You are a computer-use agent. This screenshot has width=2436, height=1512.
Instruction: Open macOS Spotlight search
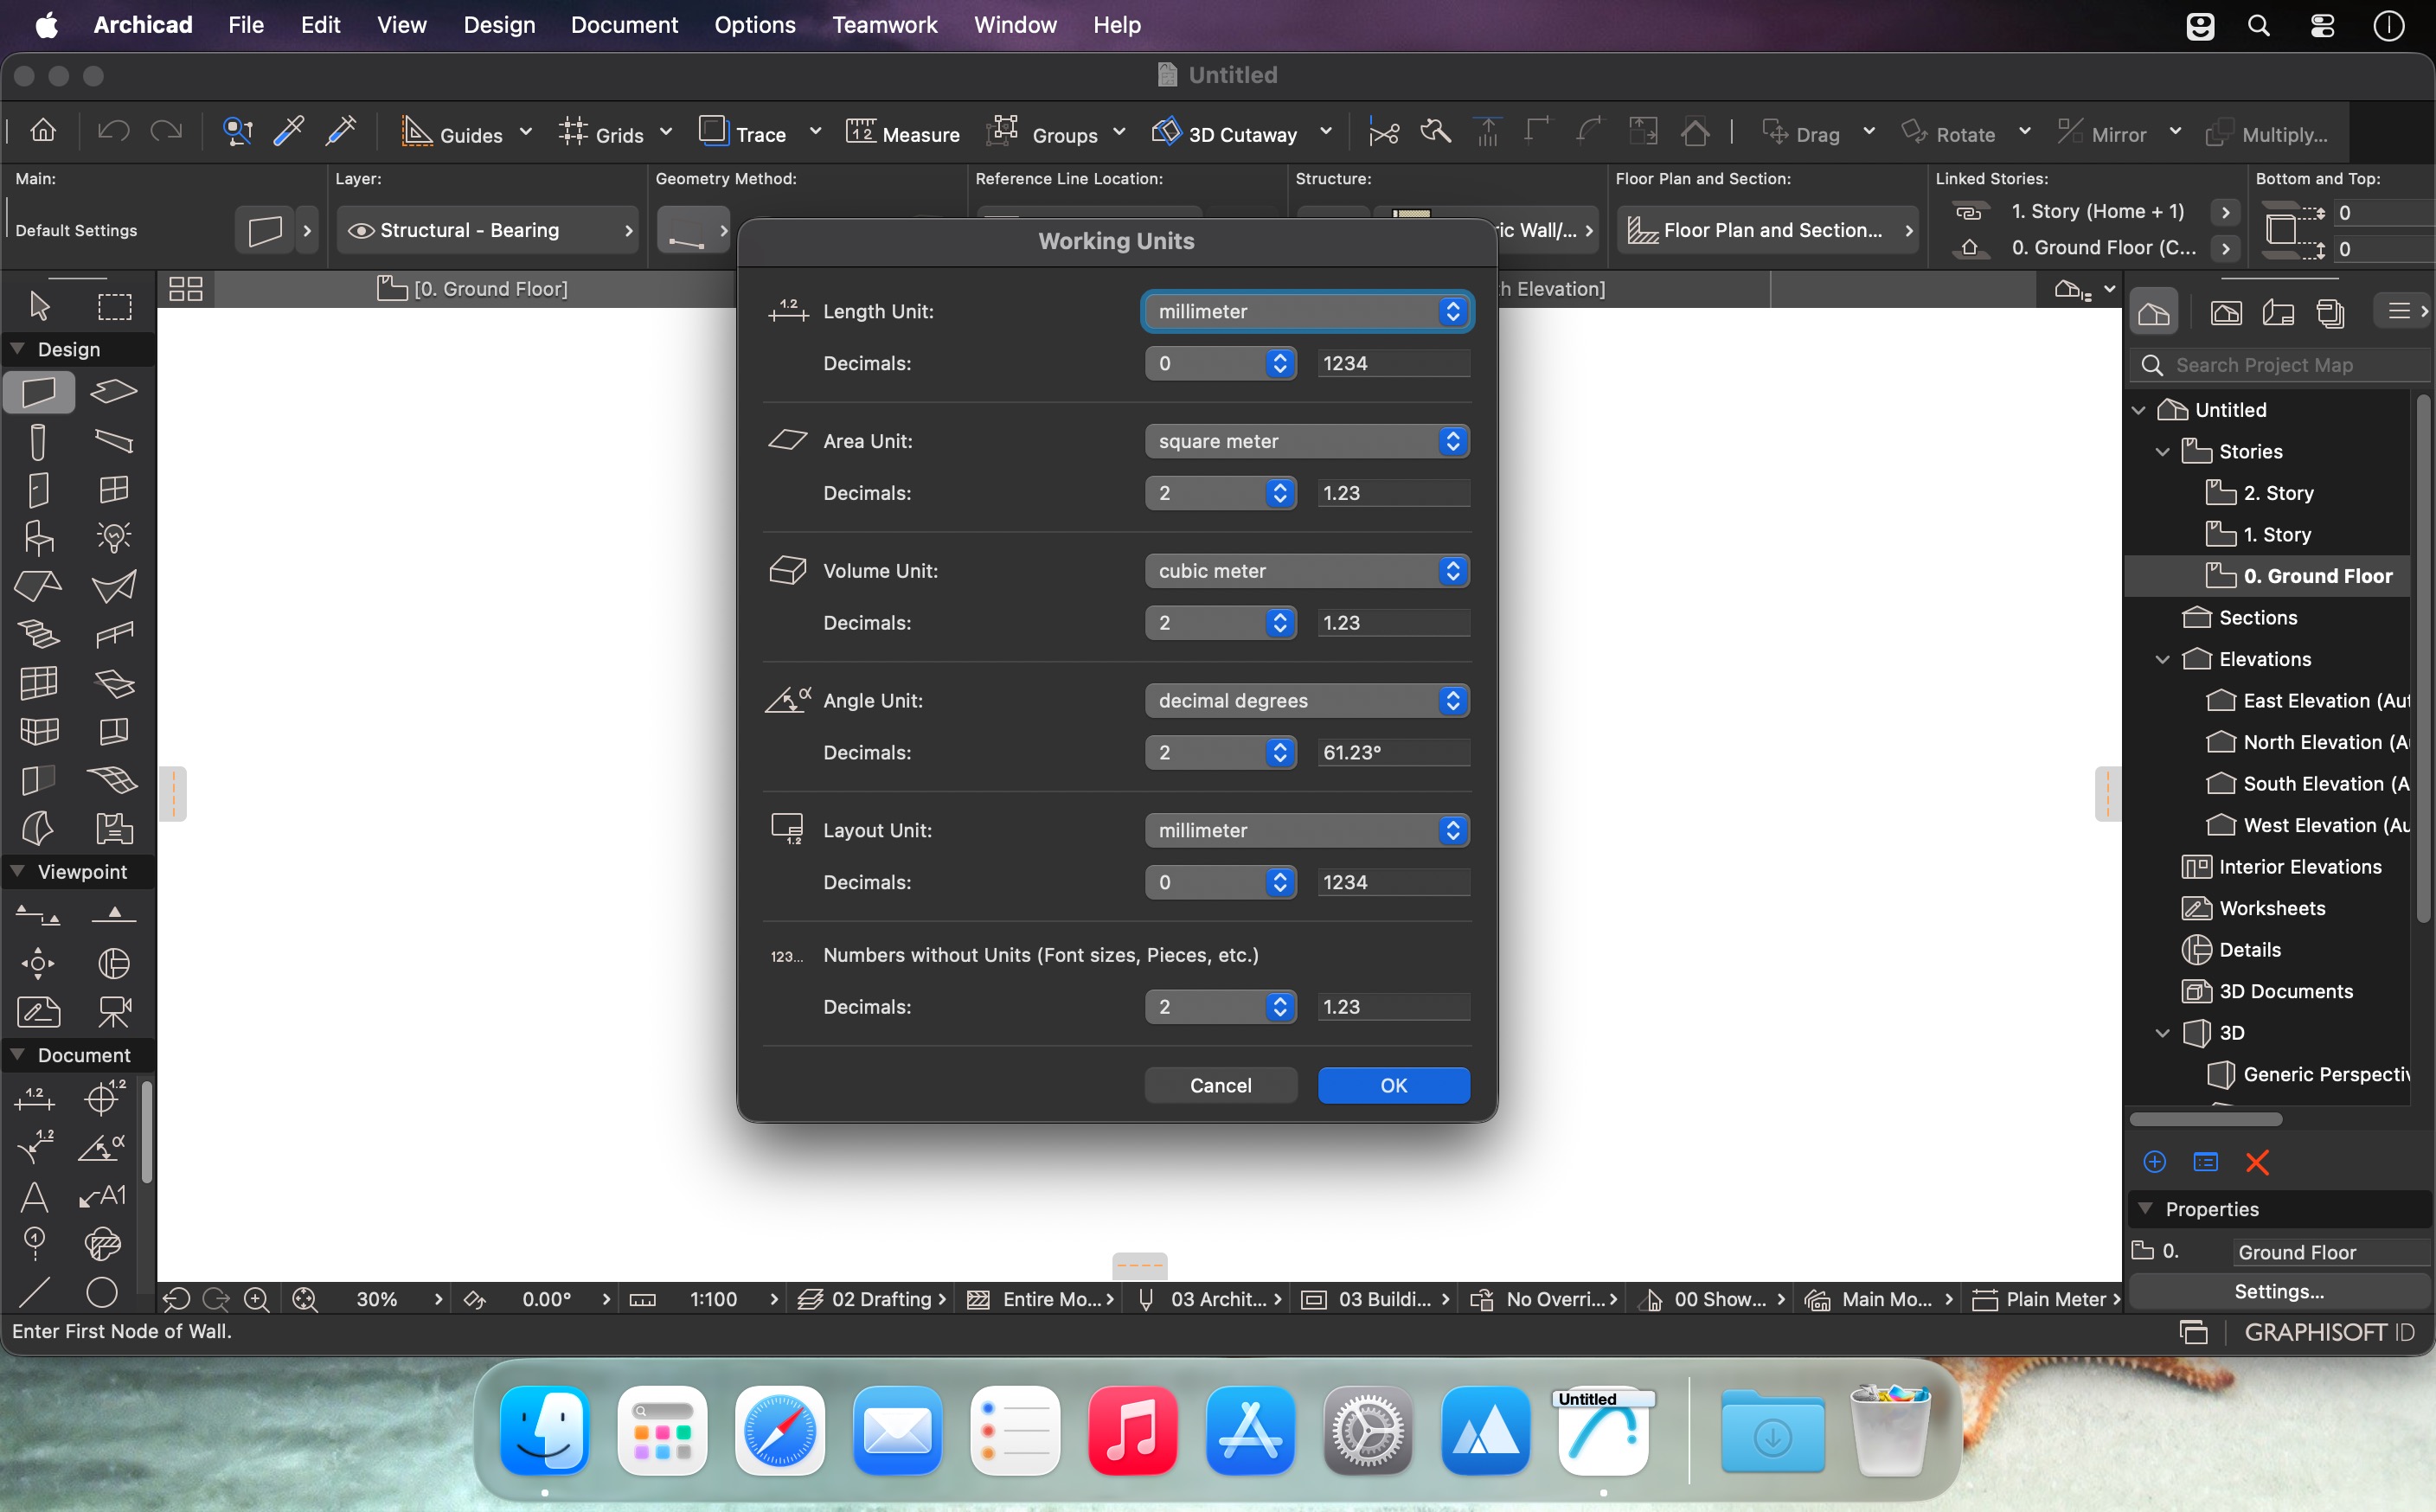coord(2259,25)
